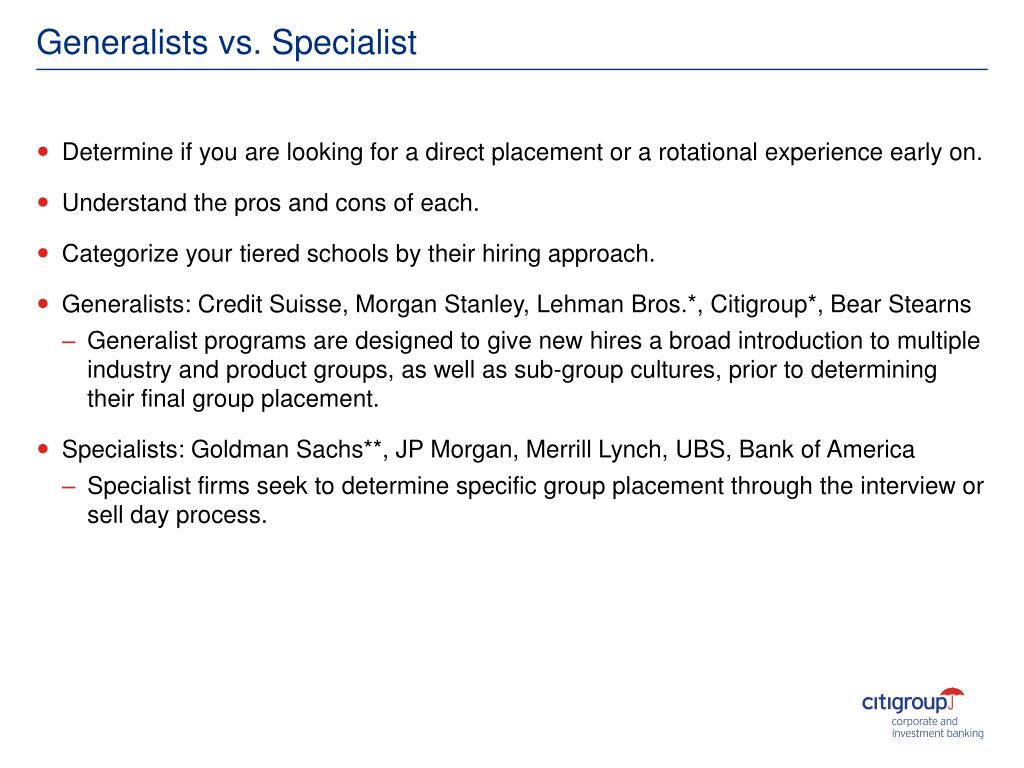This screenshot has height=768, width=1024.
Task: Click the red bullet before 'Generalists:'
Action: point(44,304)
